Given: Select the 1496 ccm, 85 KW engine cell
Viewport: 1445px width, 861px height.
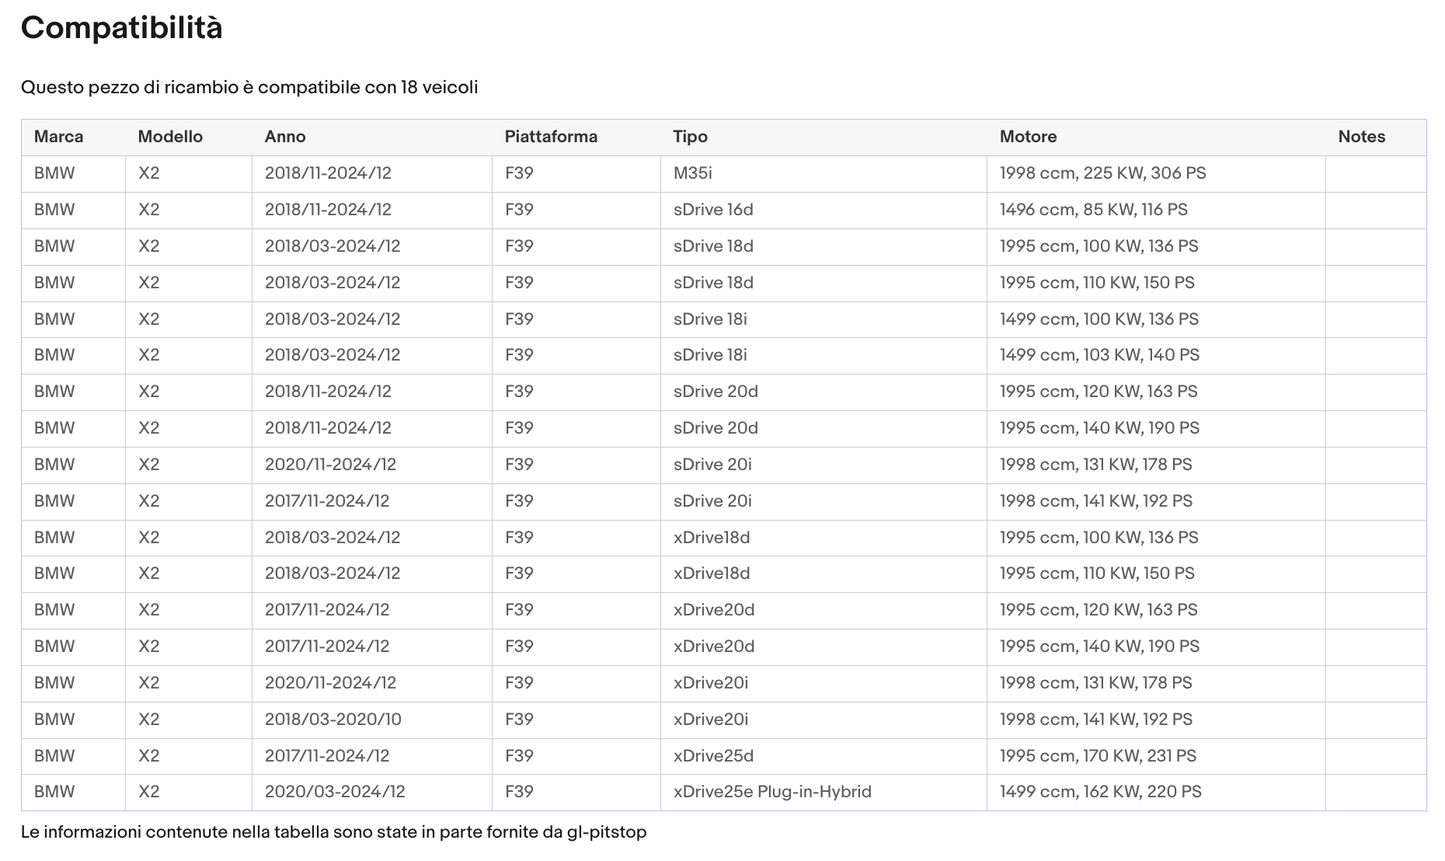Looking at the screenshot, I should [x=1093, y=210].
